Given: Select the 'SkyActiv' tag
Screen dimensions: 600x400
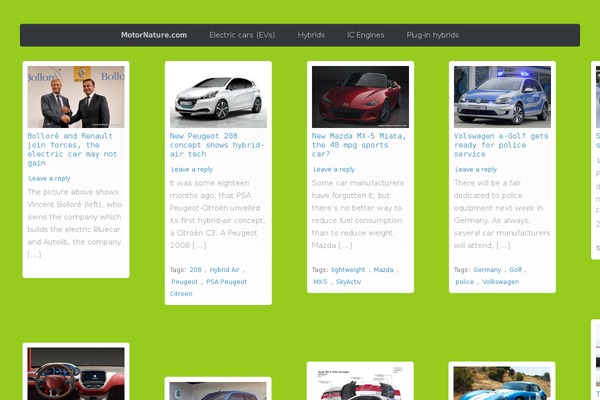Looking at the screenshot, I should (x=348, y=282).
